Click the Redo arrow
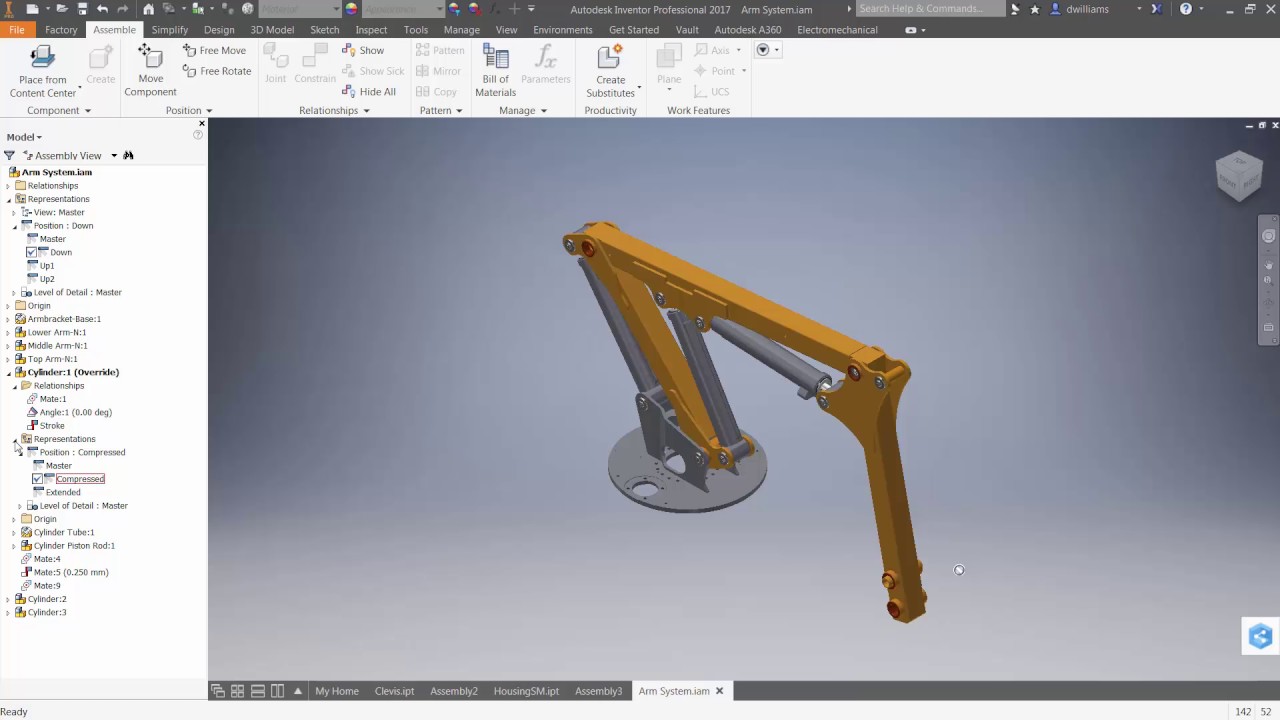This screenshot has height=720, width=1280. (x=123, y=9)
